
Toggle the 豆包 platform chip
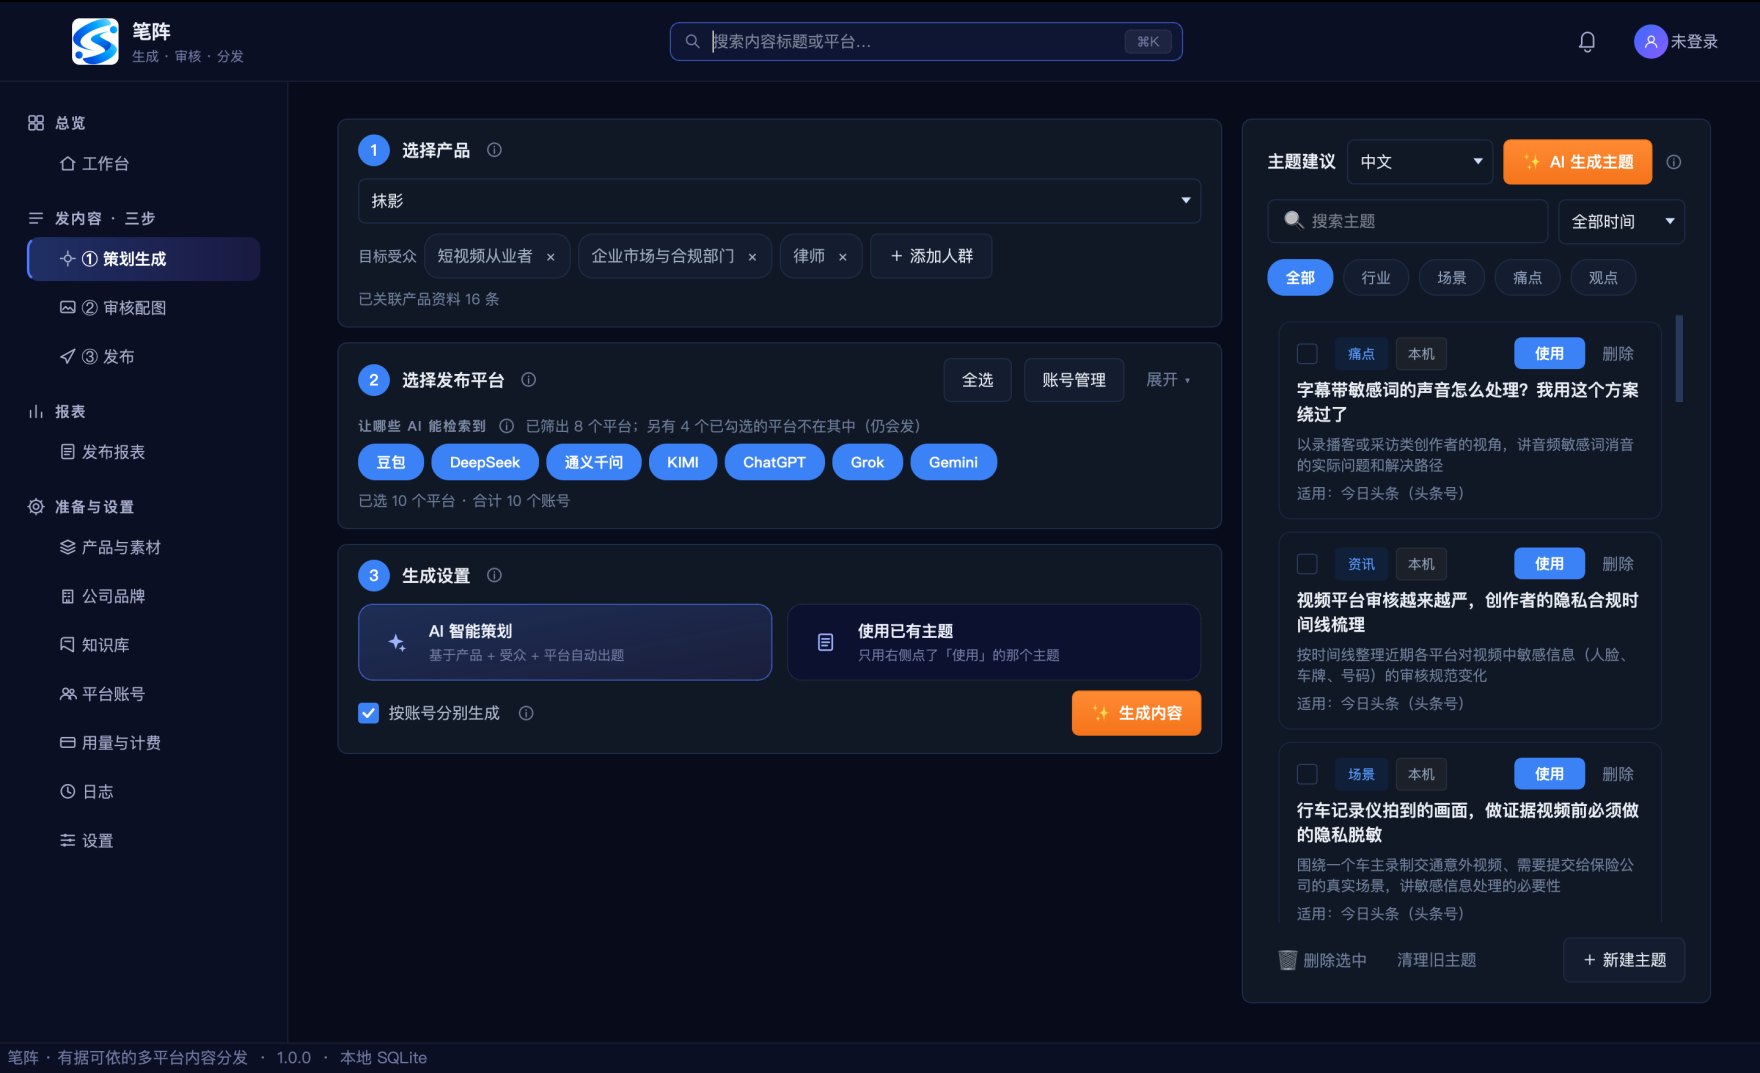tap(391, 462)
